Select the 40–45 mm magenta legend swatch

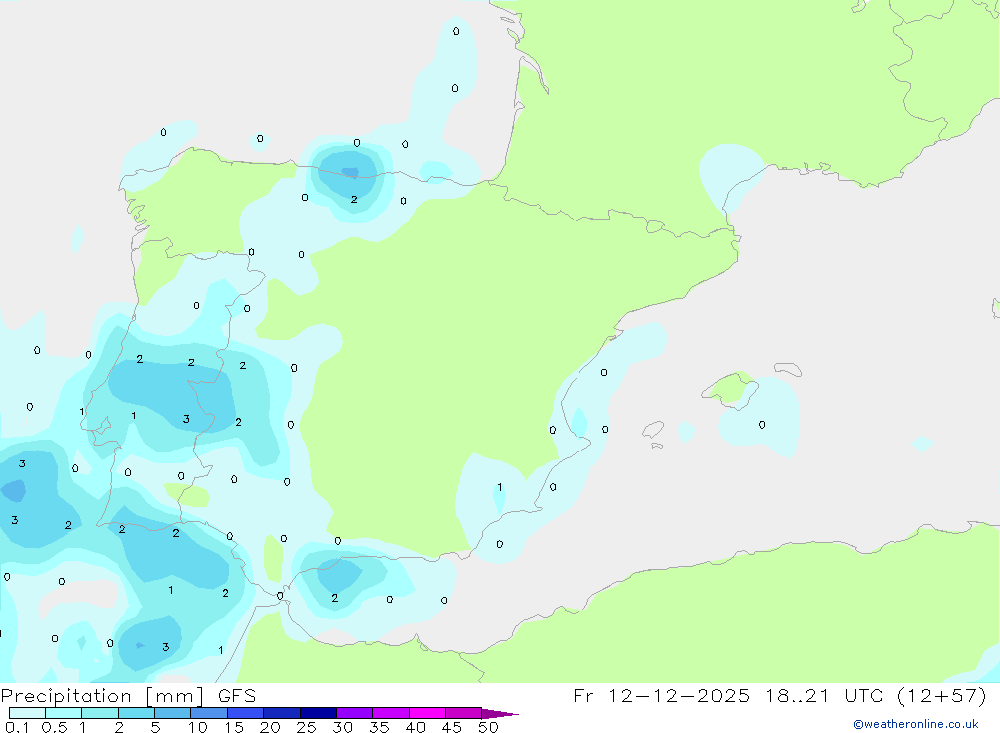(427, 713)
